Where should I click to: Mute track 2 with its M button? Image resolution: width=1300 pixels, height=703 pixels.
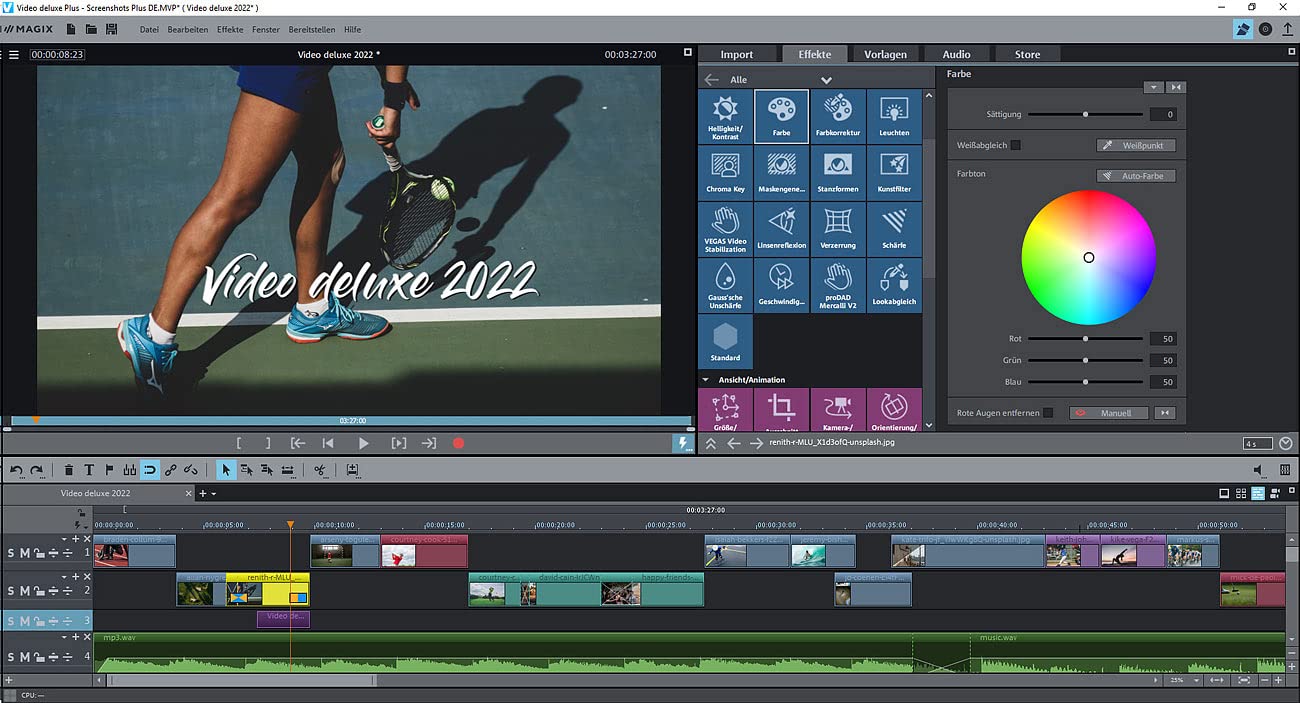[x=25, y=591]
